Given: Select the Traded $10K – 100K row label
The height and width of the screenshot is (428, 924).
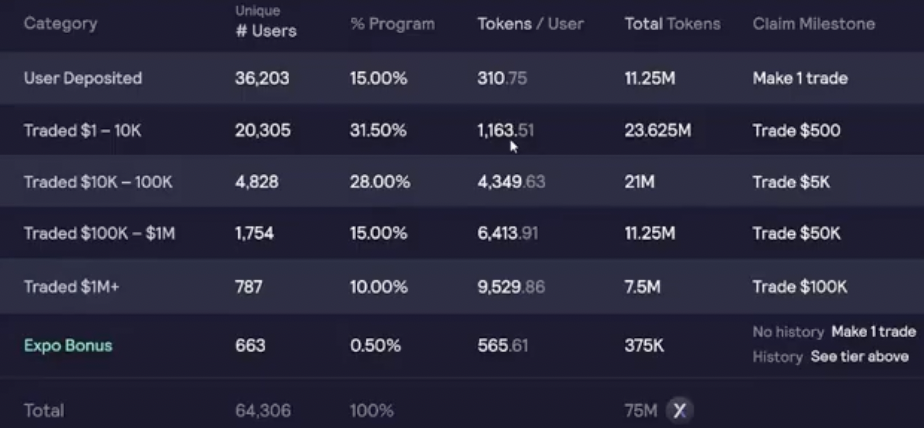Looking at the screenshot, I should [x=98, y=182].
